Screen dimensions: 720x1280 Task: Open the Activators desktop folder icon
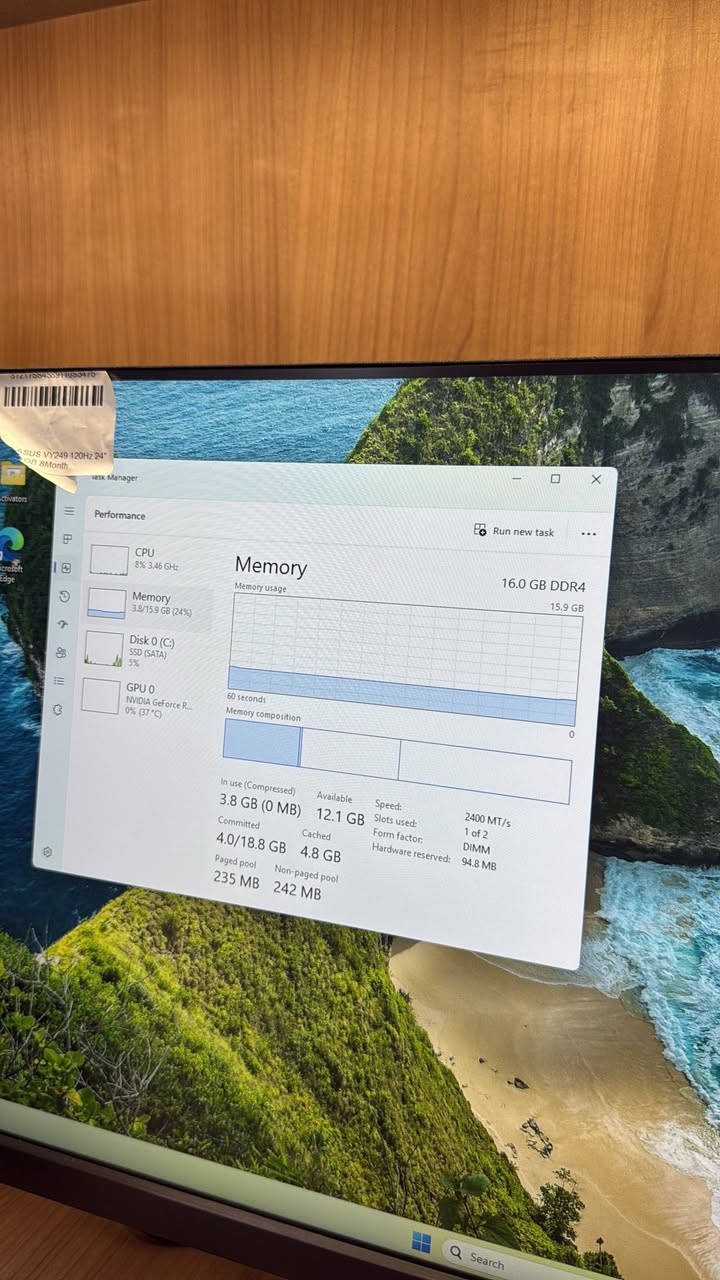point(13,480)
